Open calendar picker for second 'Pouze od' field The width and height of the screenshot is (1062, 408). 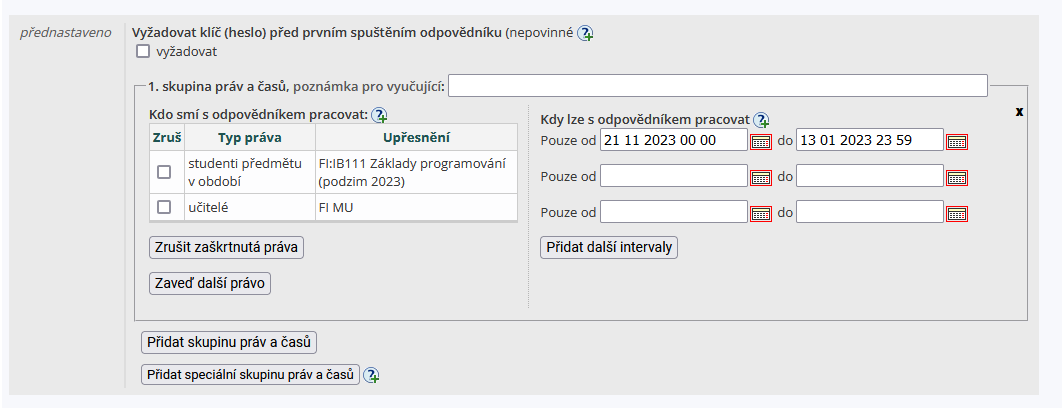(761, 177)
